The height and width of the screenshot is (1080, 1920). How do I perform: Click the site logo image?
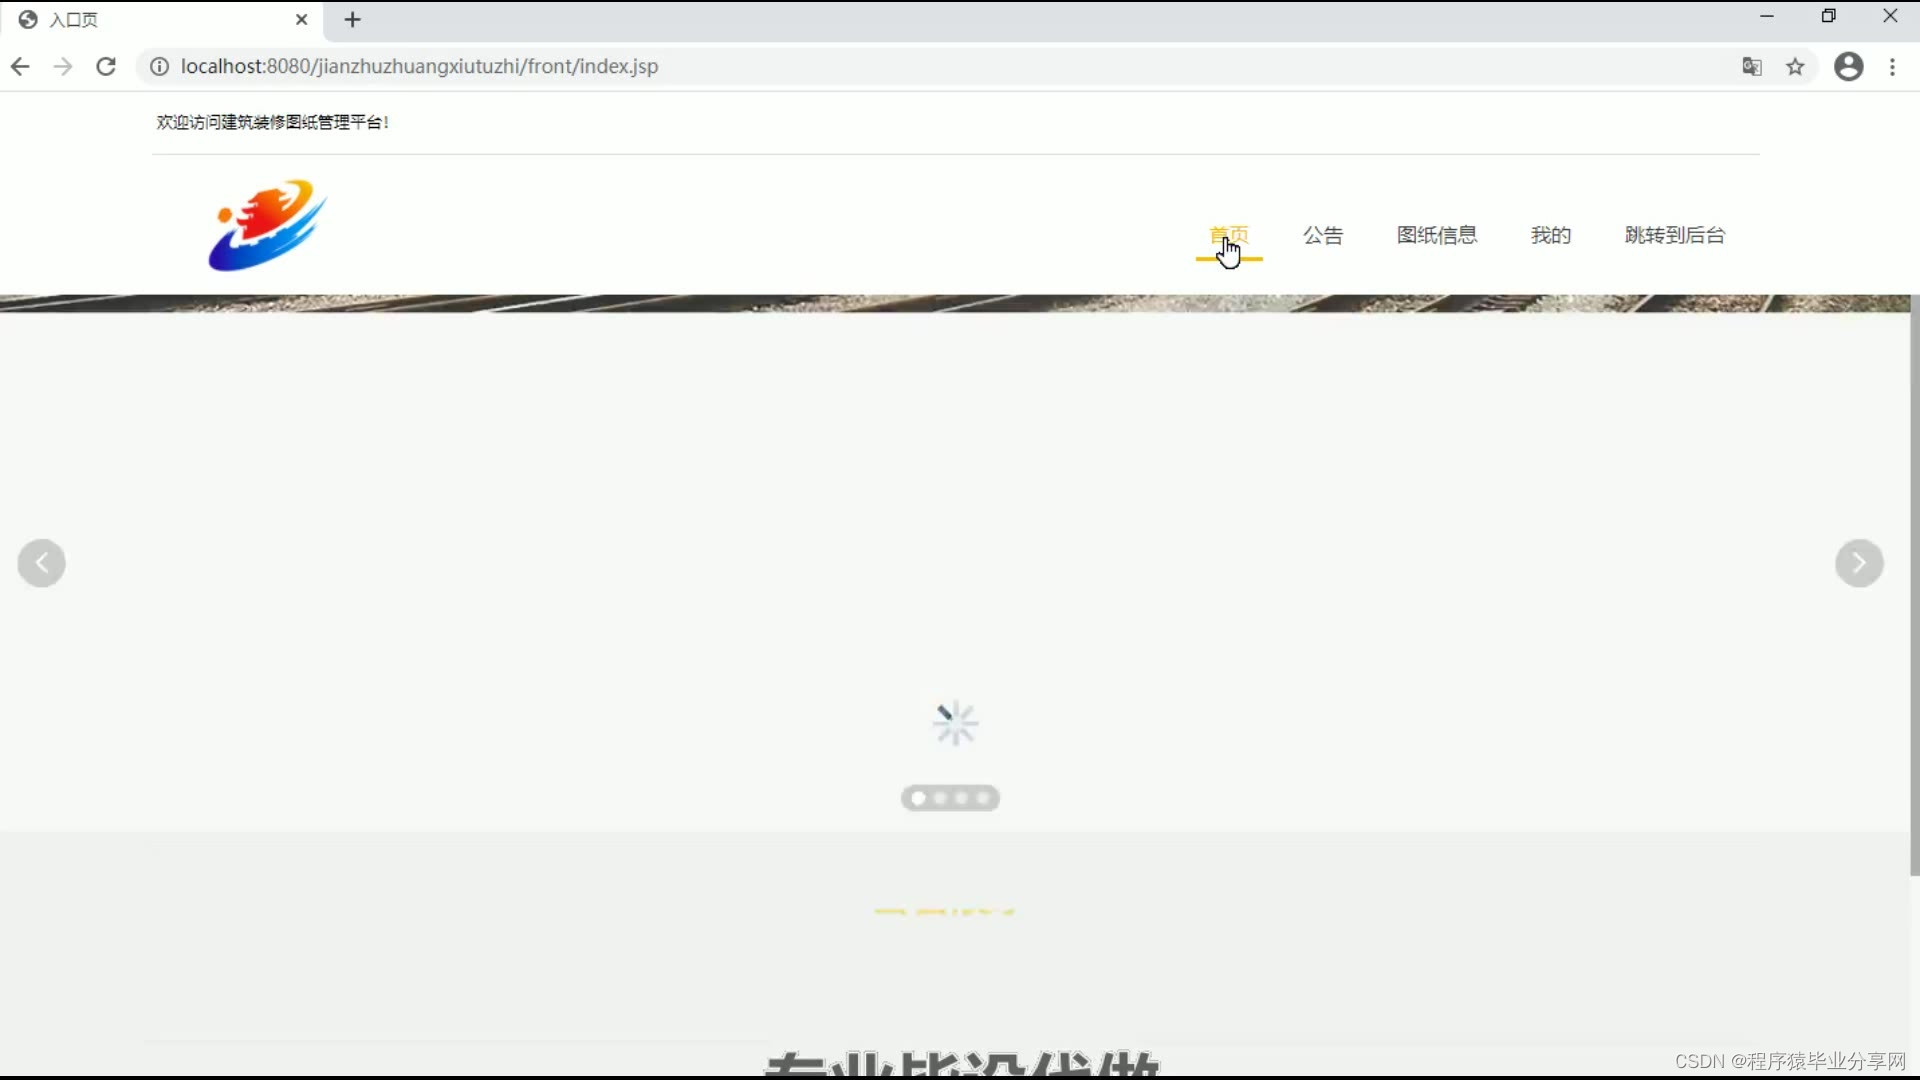267,225
